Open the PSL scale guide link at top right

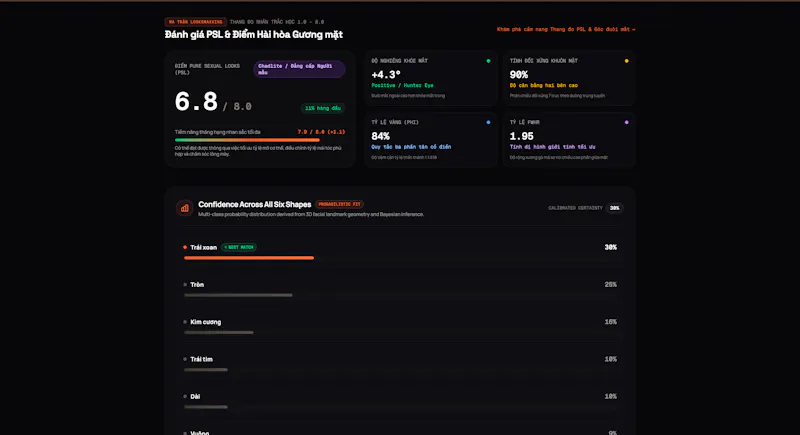tap(566, 30)
